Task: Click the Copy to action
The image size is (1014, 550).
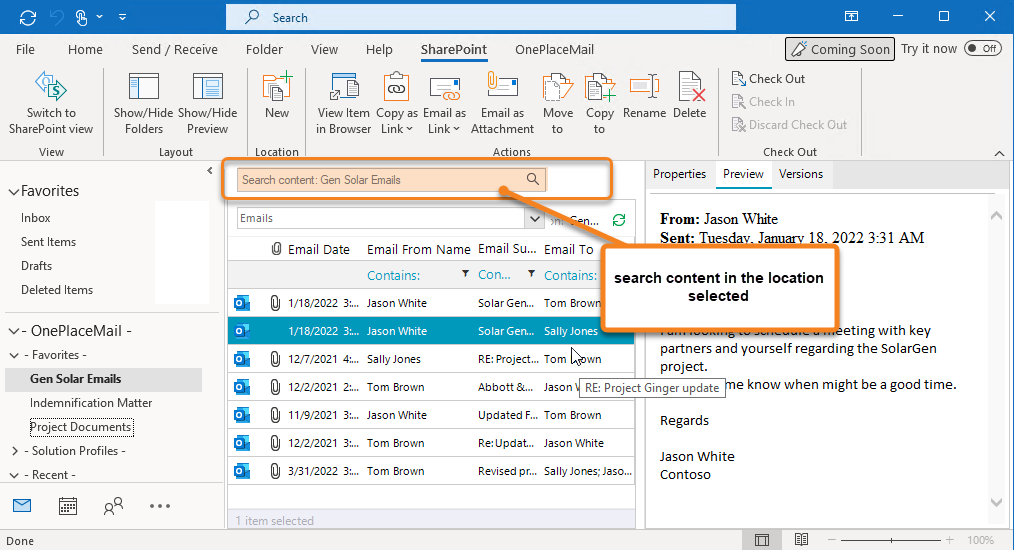Action: (599, 103)
